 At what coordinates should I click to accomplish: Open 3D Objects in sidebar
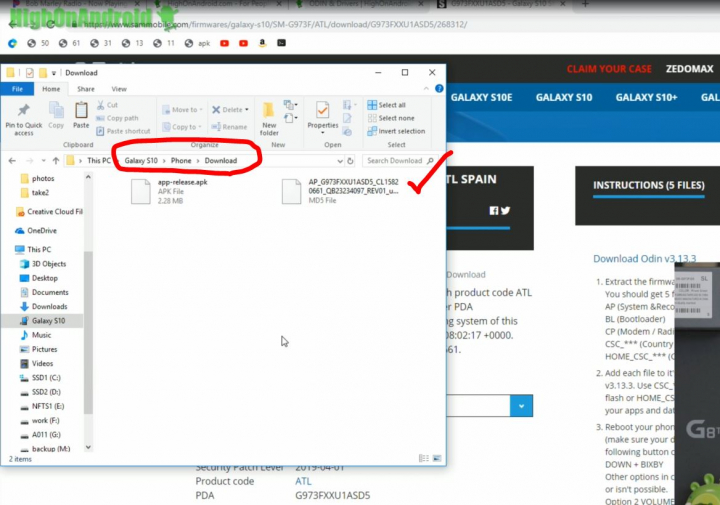point(44,264)
